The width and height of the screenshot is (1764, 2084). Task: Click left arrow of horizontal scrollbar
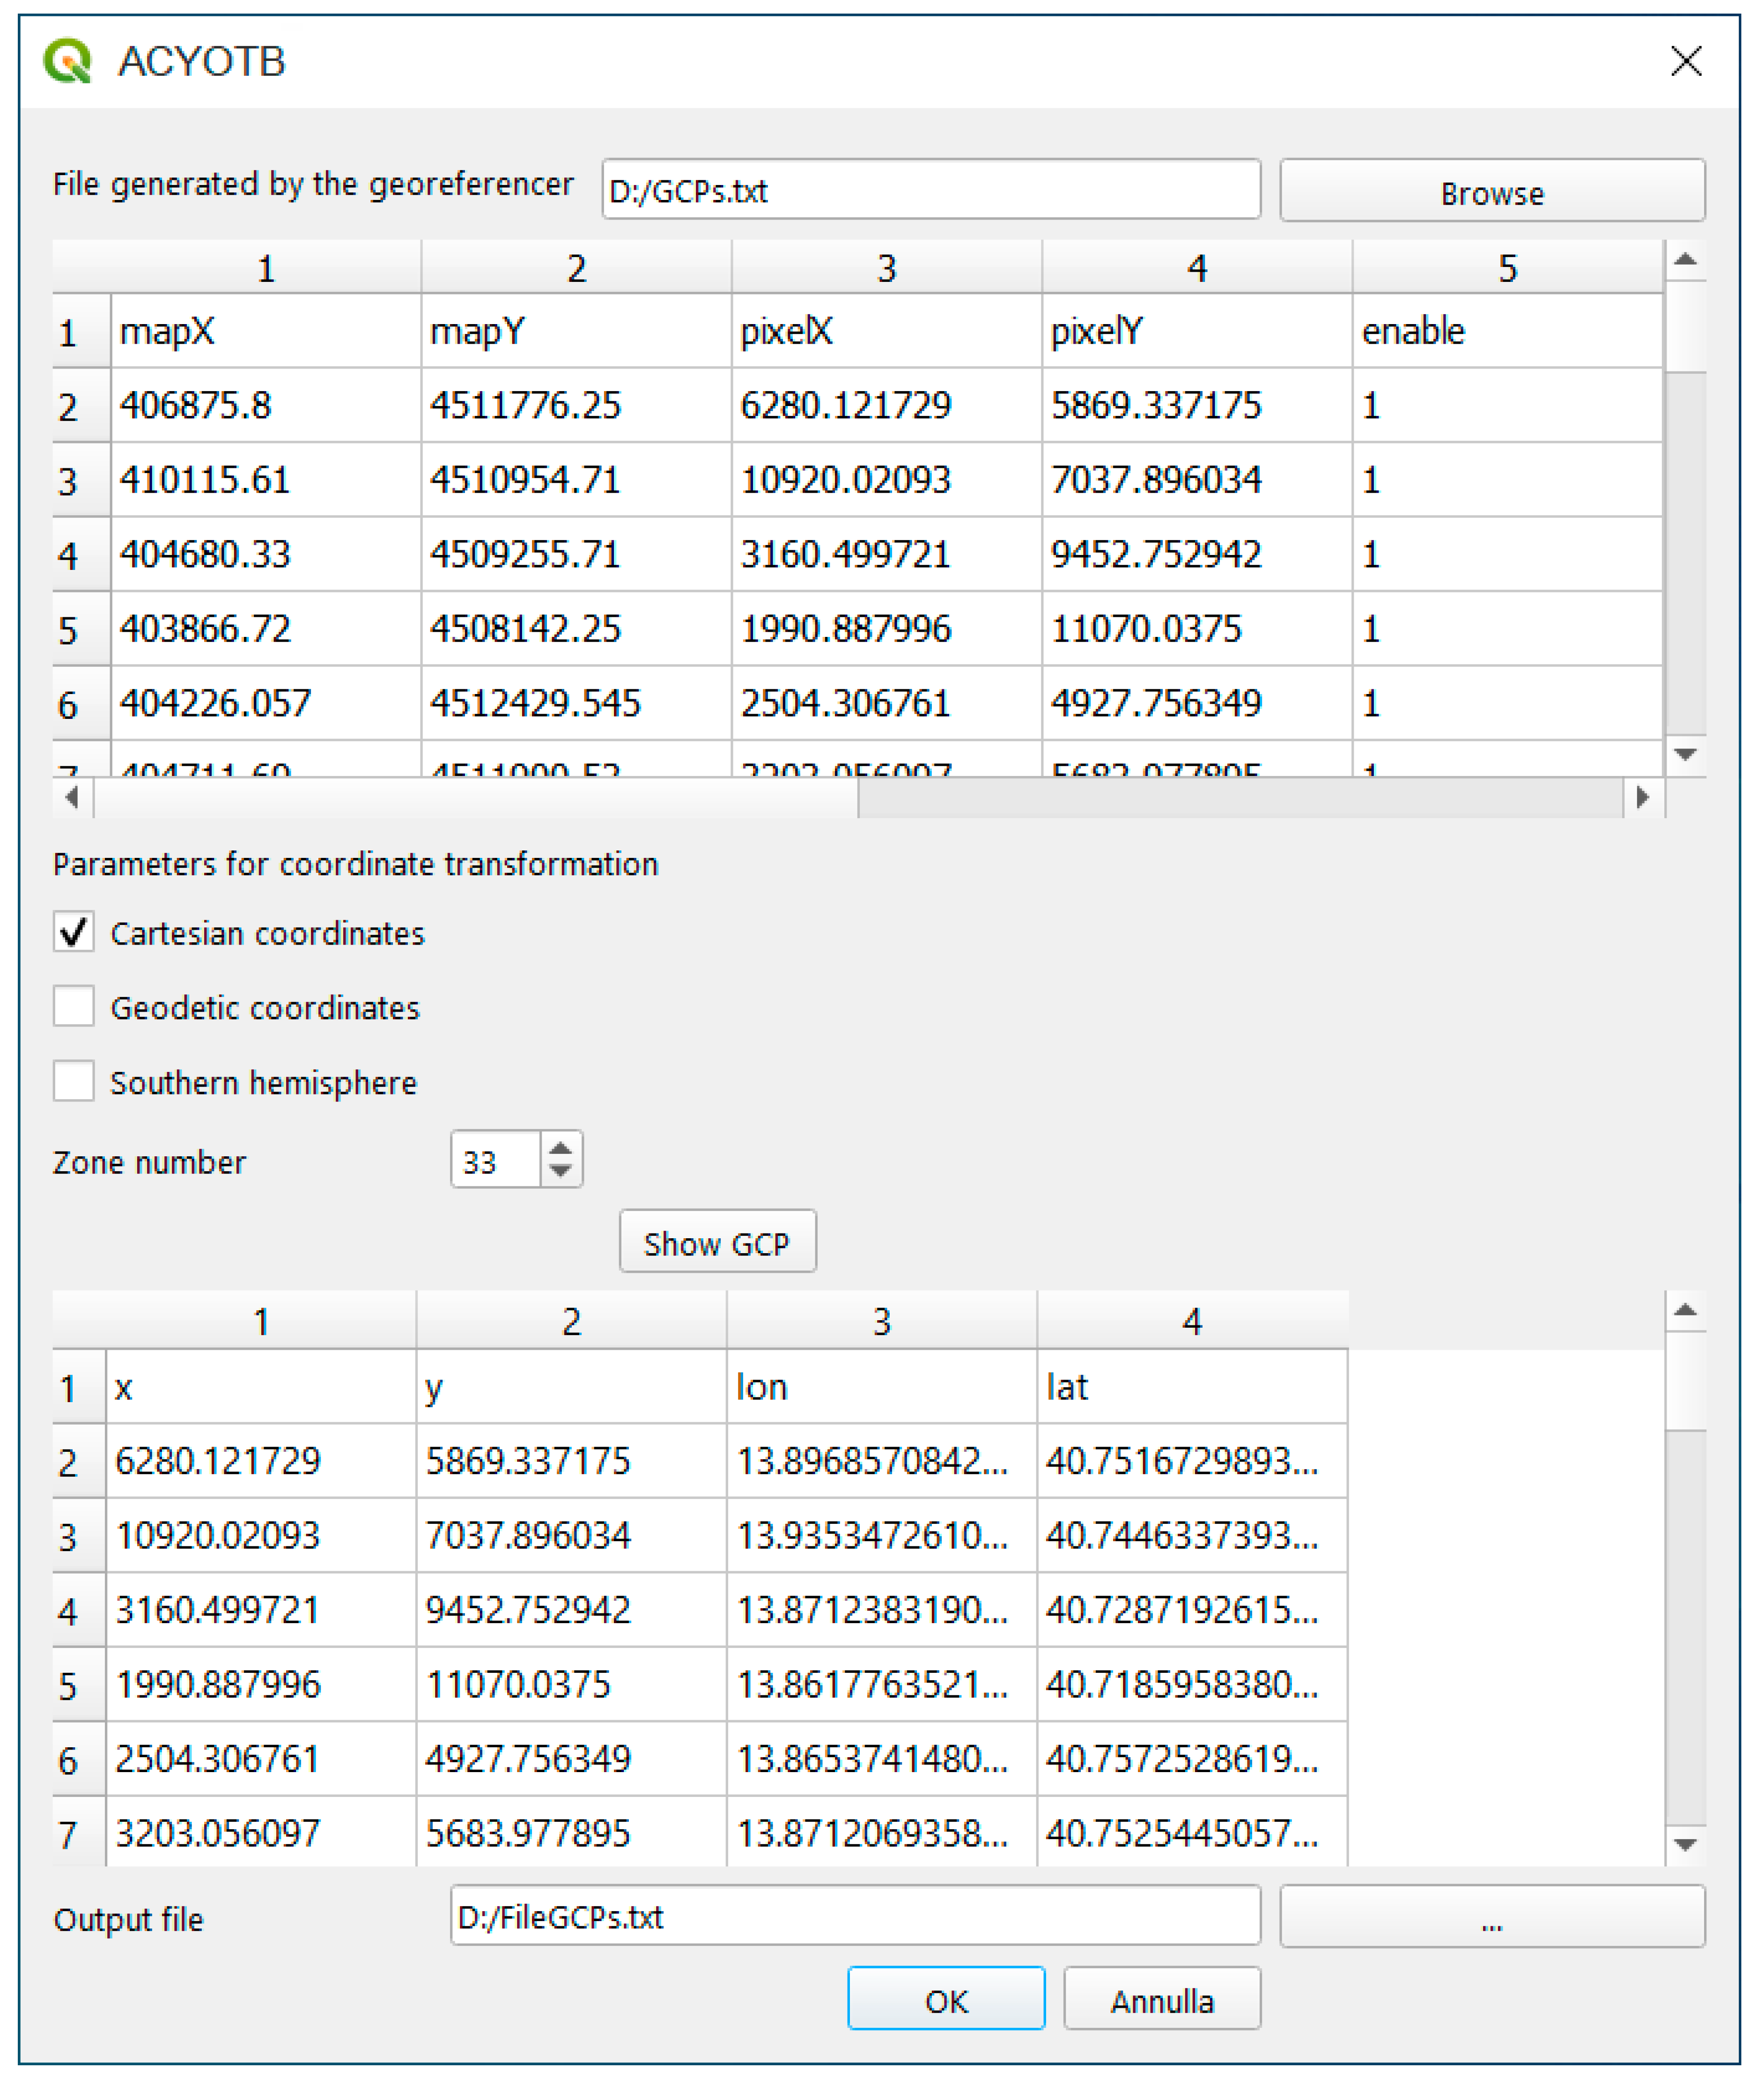71,797
